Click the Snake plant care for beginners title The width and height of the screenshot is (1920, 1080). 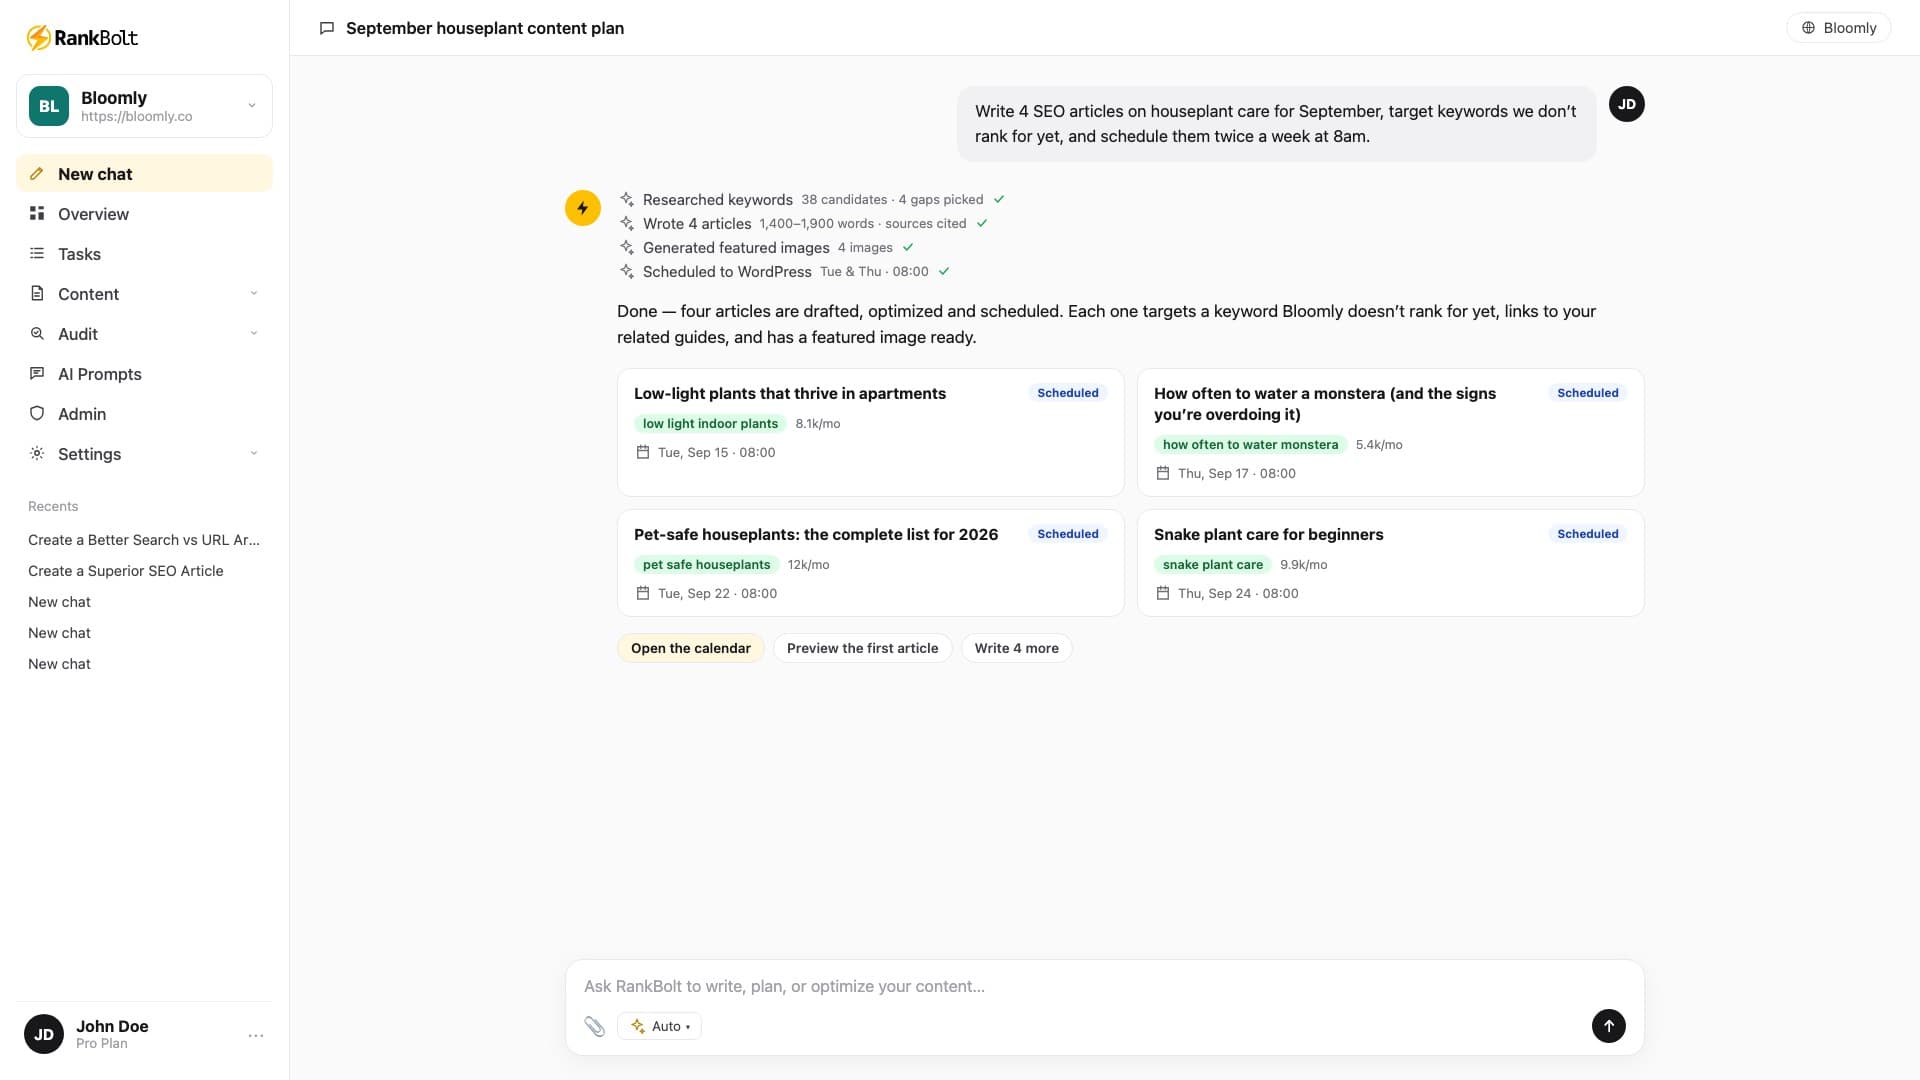click(1268, 534)
